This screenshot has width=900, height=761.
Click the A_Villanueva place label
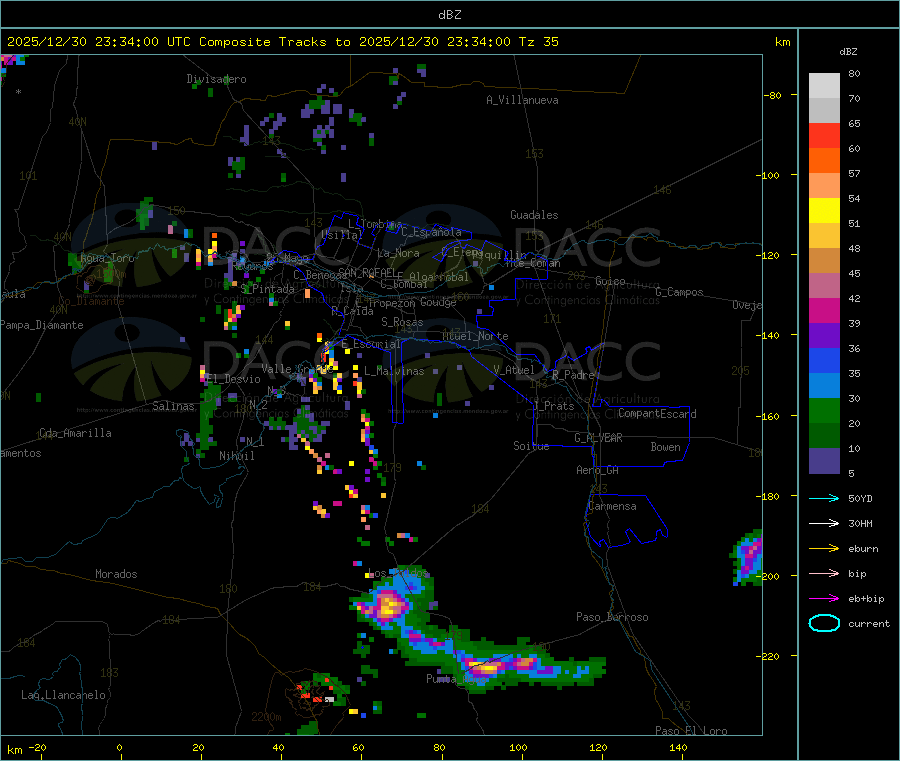coord(522,100)
